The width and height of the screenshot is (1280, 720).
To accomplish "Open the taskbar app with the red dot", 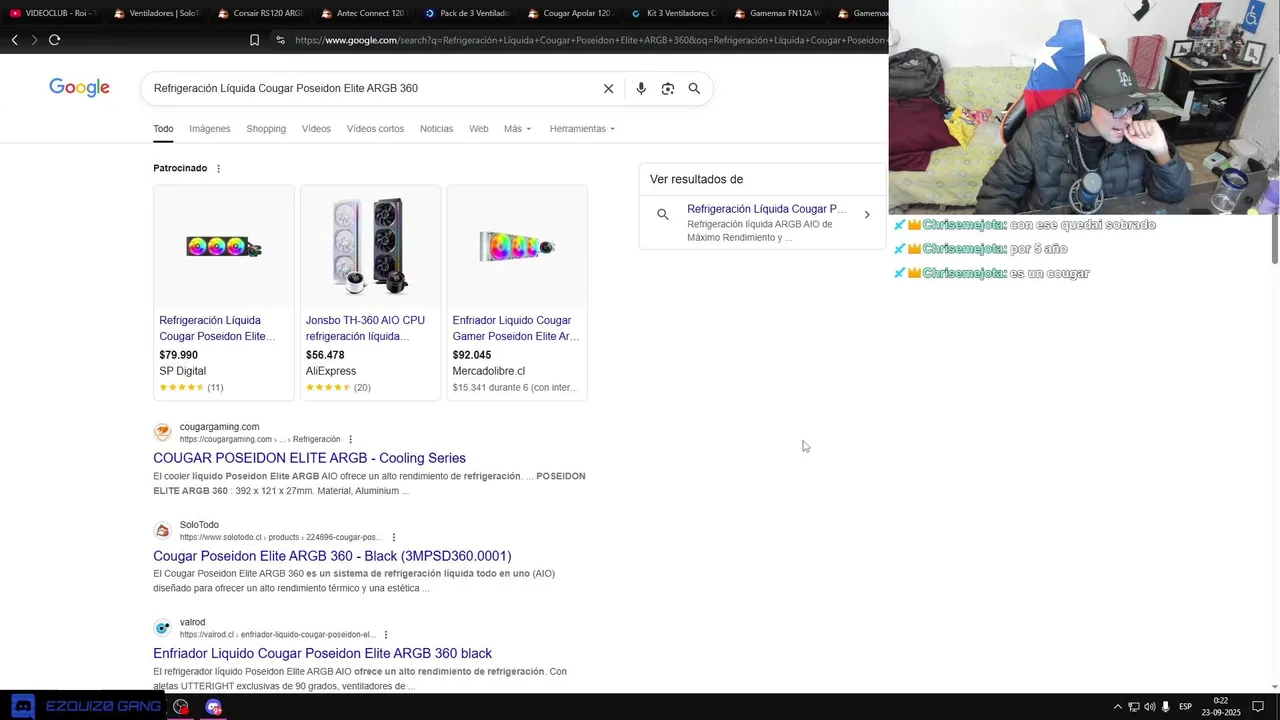I will click(181, 706).
